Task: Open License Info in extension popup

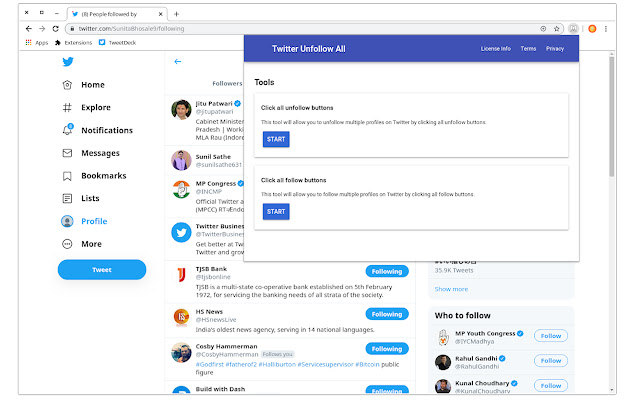Action: (496, 49)
